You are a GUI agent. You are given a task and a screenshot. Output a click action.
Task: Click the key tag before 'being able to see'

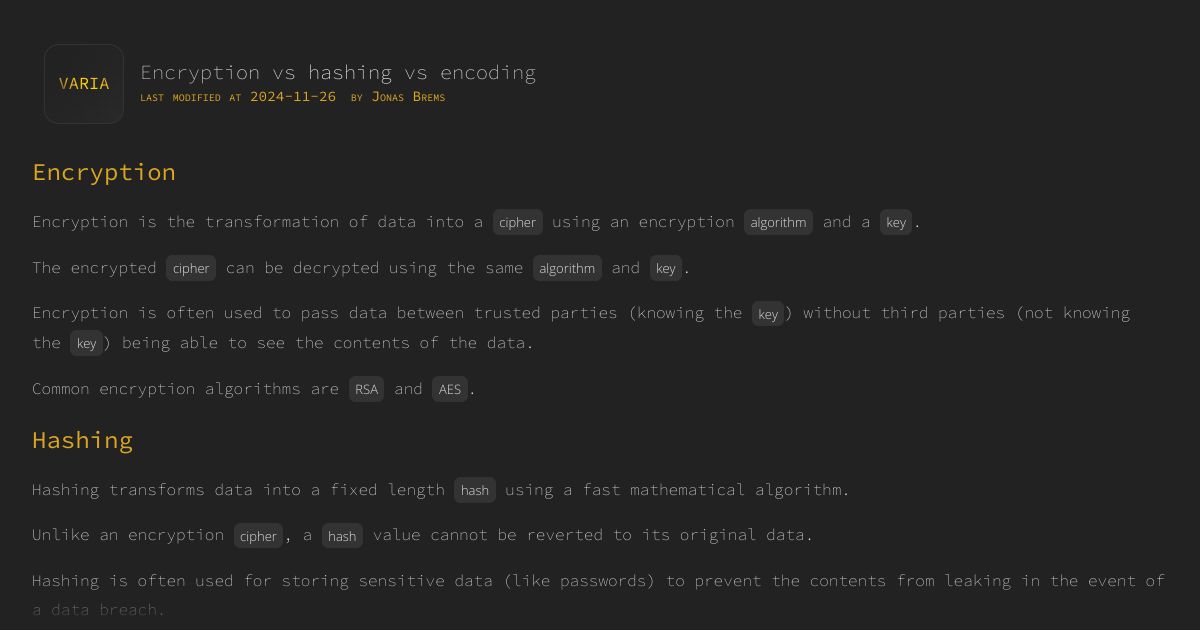click(87, 343)
